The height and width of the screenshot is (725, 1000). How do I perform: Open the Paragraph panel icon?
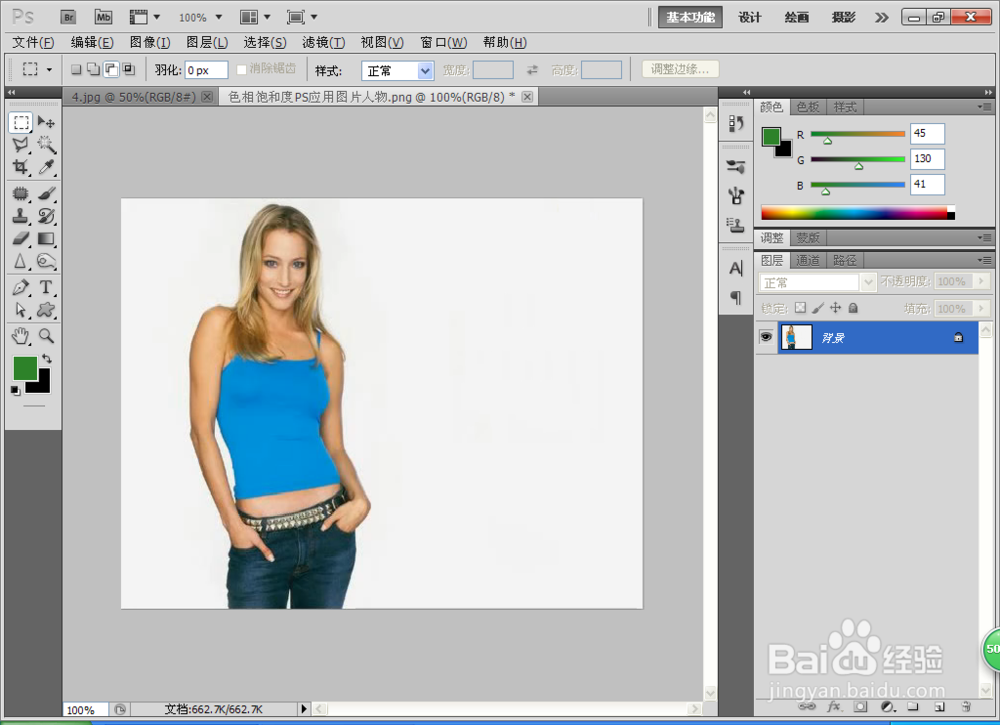tap(736, 297)
